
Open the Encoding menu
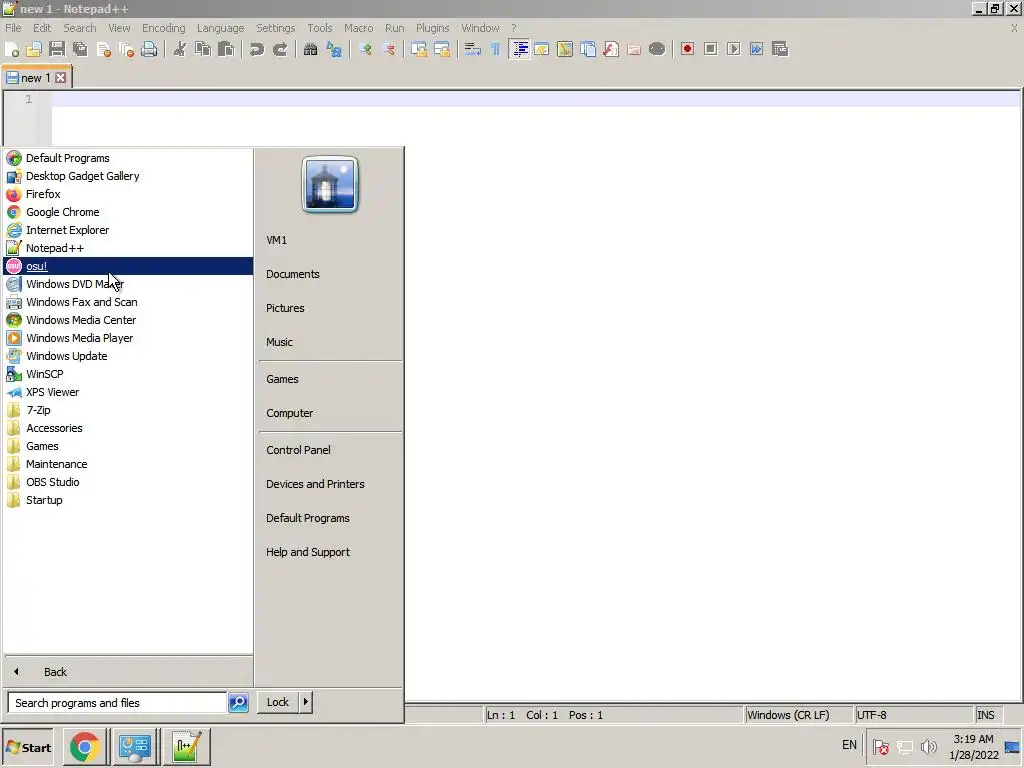[163, 28]
